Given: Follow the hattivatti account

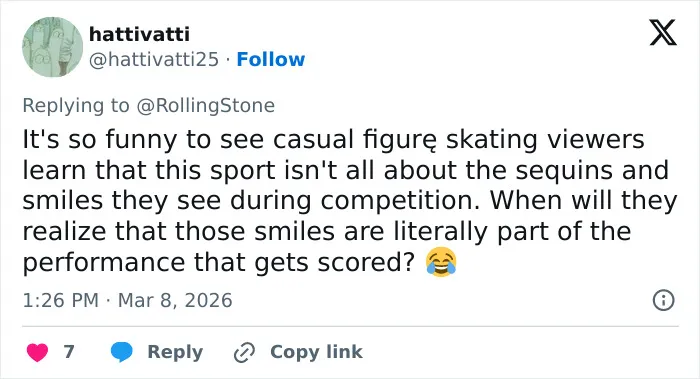Looking at the screenshot, I should pyautogui.click(x=271, y=59).
